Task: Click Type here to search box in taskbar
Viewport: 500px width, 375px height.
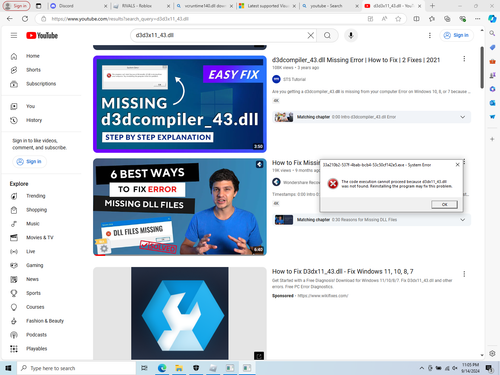Action: 77,368
